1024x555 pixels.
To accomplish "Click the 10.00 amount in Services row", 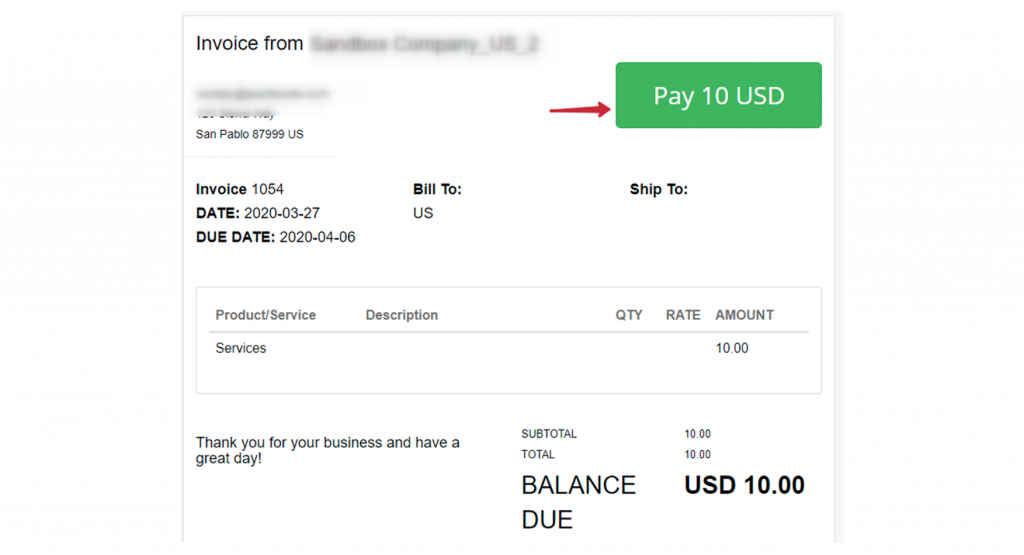I will (x=732, y=348).
